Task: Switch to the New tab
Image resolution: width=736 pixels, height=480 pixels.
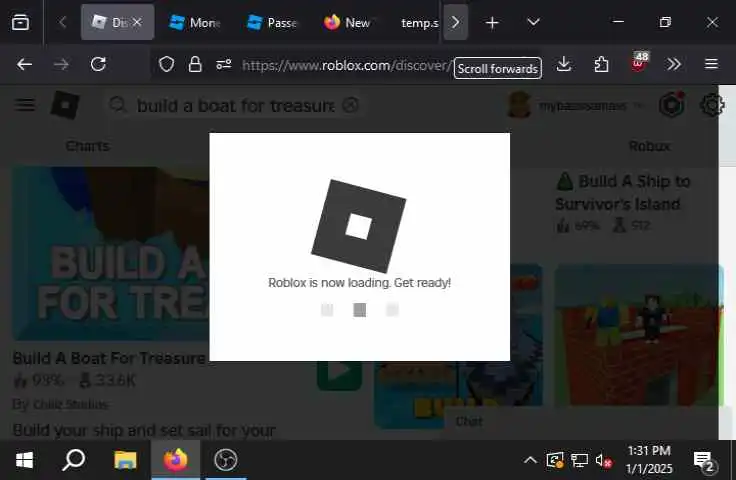Action: coord(348,23)
